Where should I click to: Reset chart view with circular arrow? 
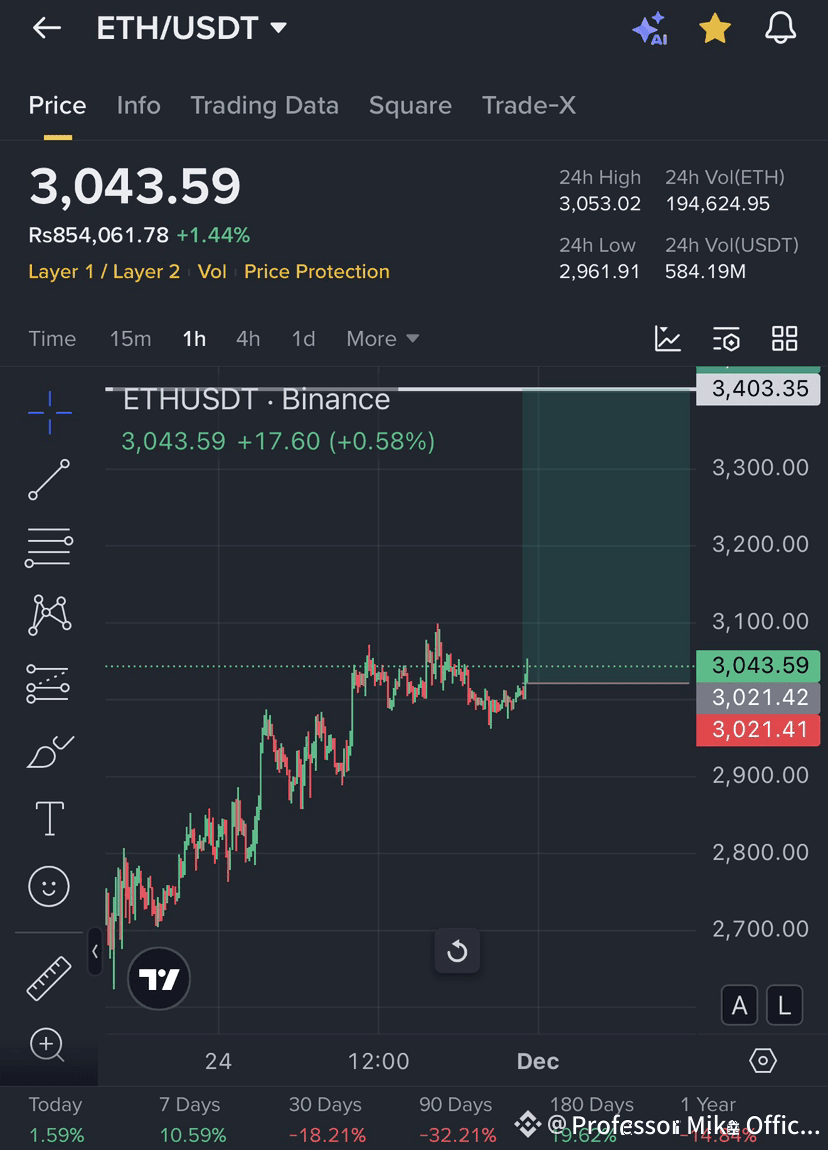[x=457, y=951]
